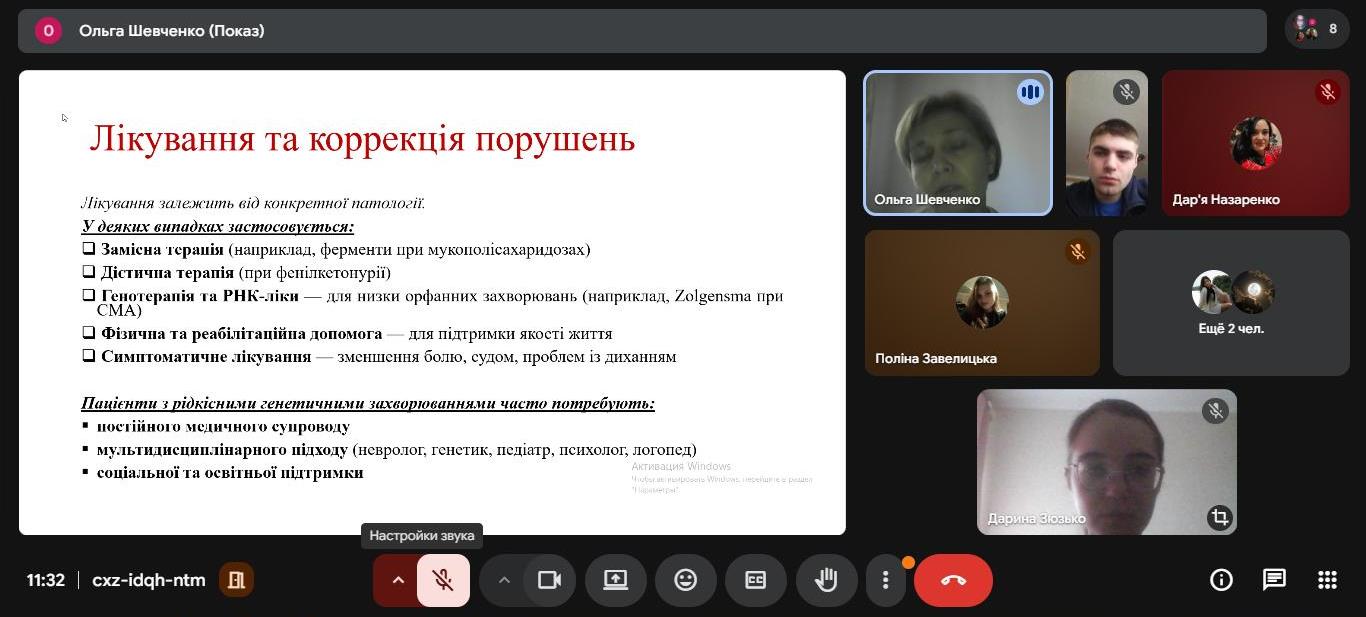The height and width of the screenshot is (617, 1366).
Task: Raise your hand
Action: 826,580
